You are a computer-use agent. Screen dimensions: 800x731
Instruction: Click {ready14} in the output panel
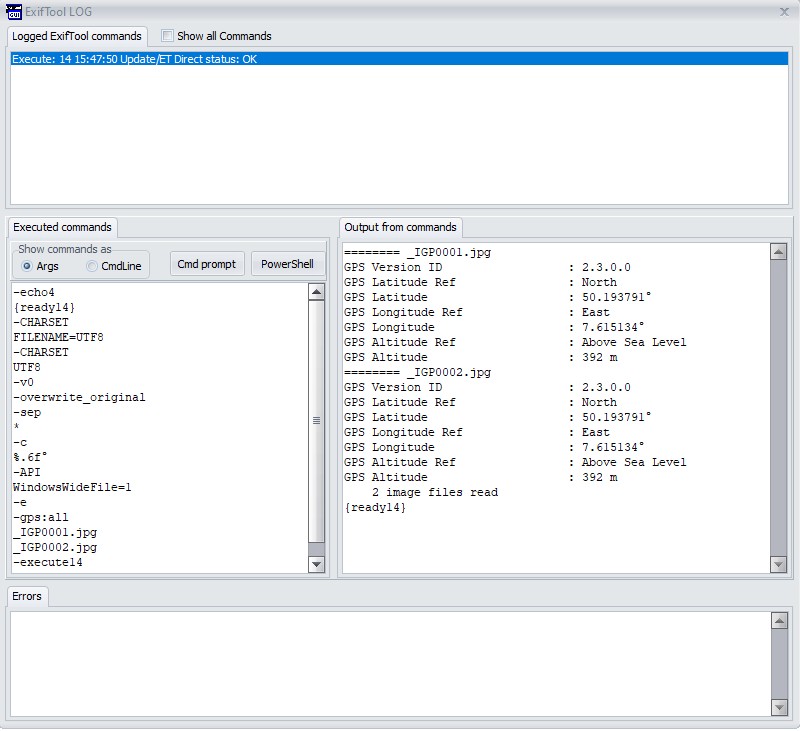pos(375,508)
